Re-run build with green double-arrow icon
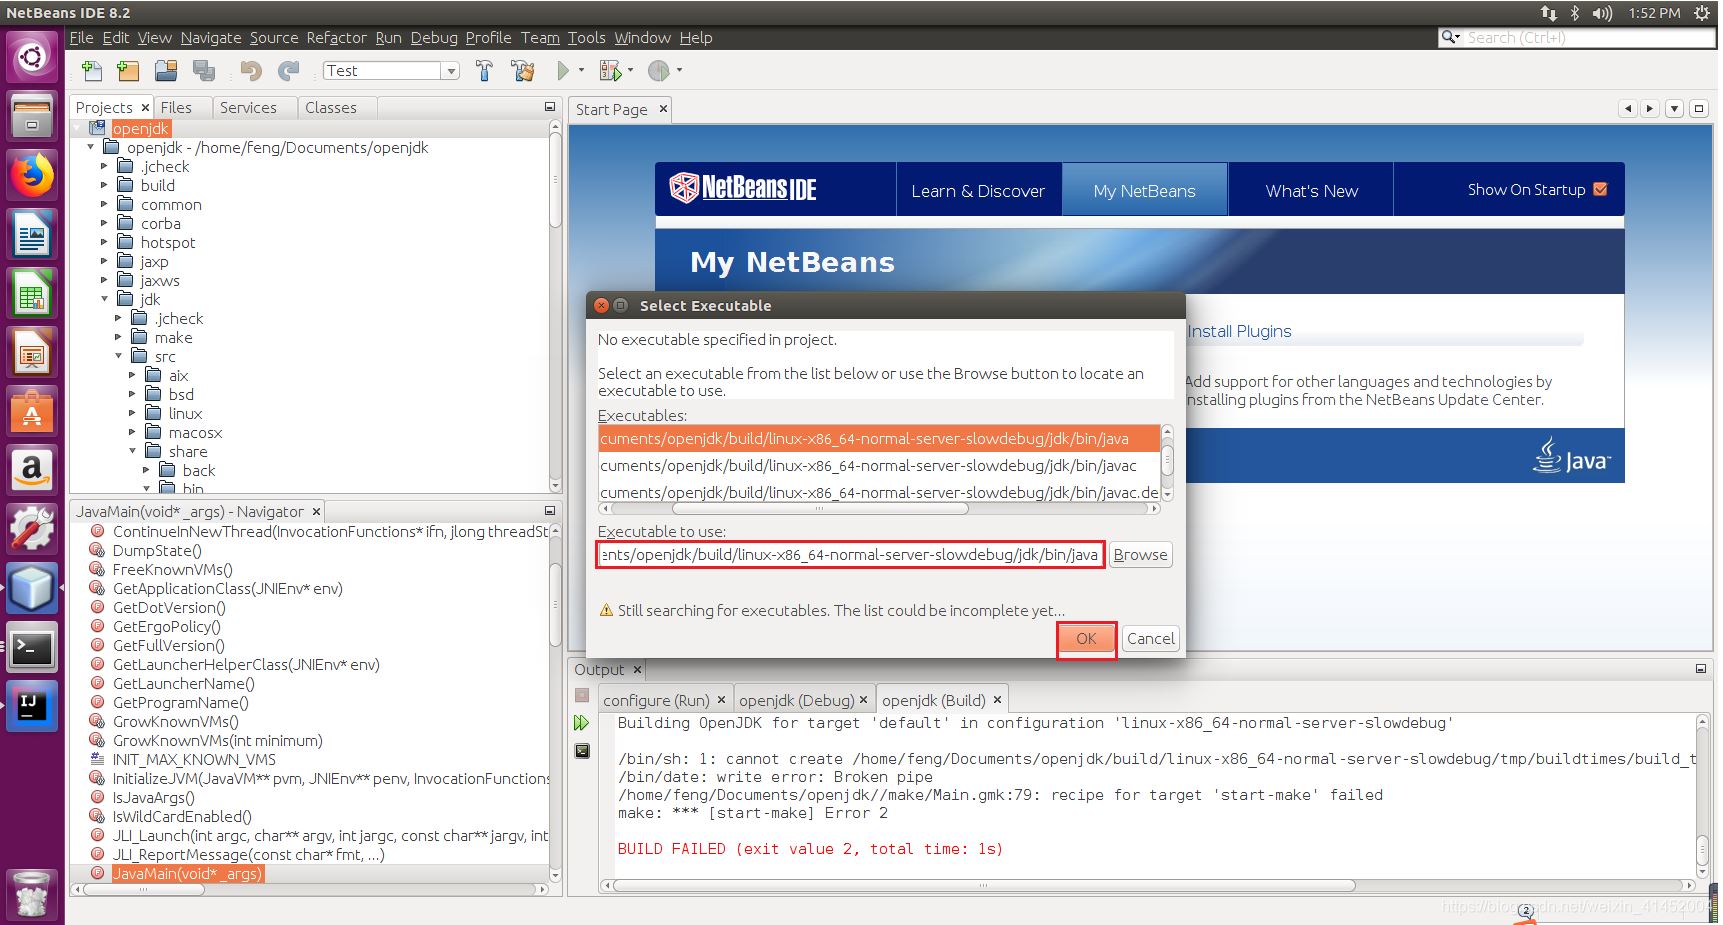The height and width of the screenshot is (925, 1723). 582,723
